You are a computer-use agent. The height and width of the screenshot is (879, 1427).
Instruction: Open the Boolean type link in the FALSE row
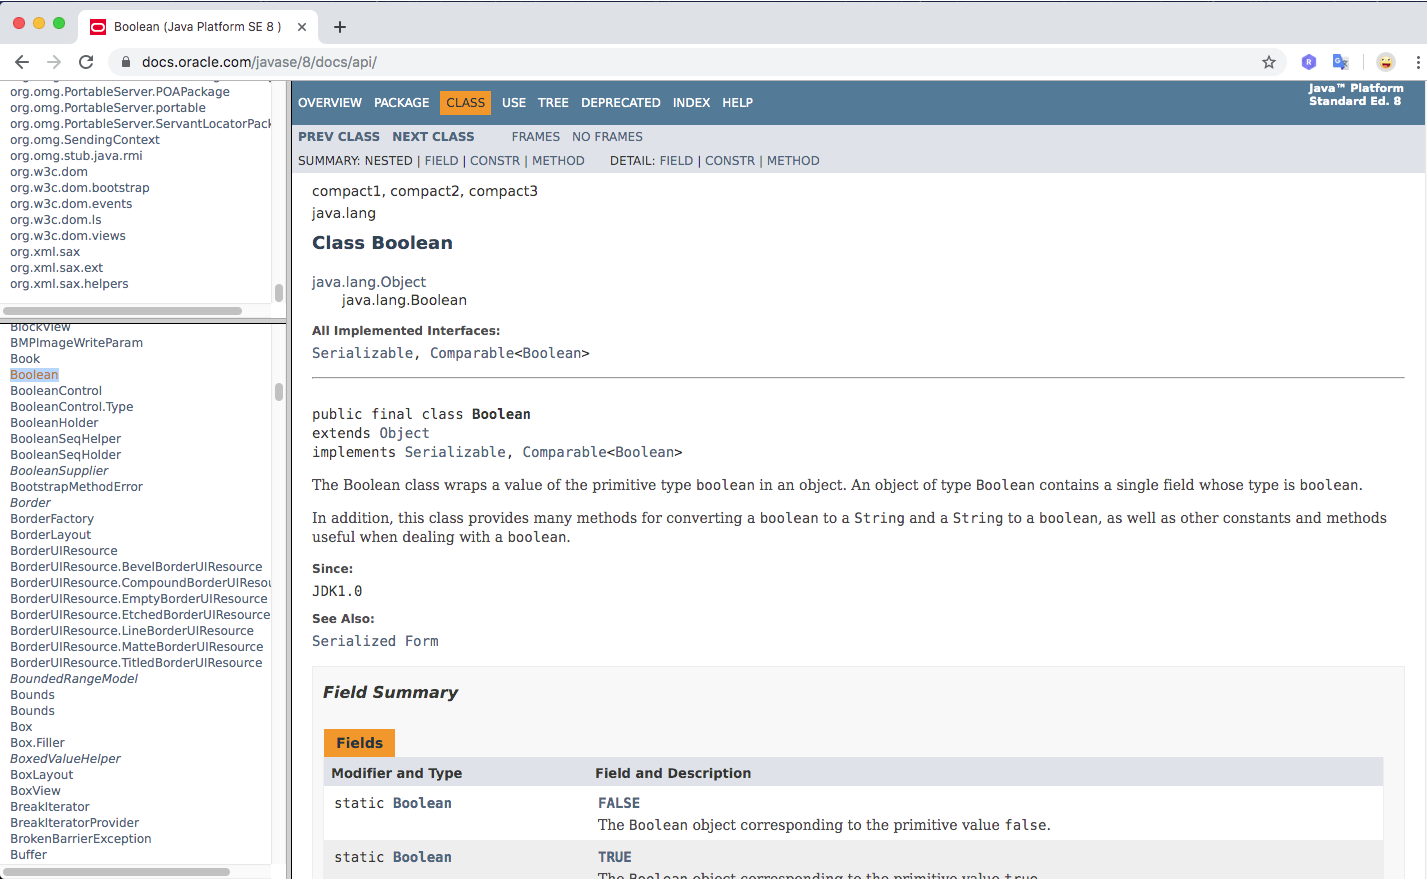[422, 803]
